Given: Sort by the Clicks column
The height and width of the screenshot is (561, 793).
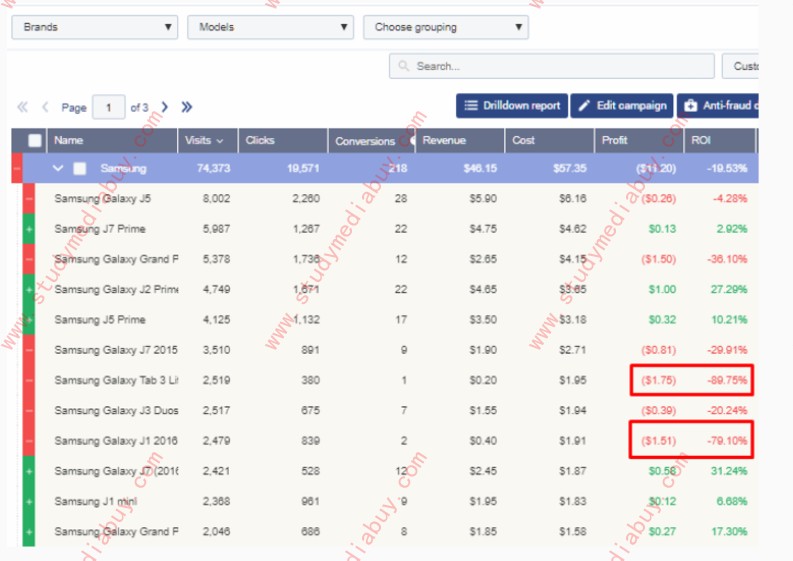Looking at the screenshot, I should (283, 141).
